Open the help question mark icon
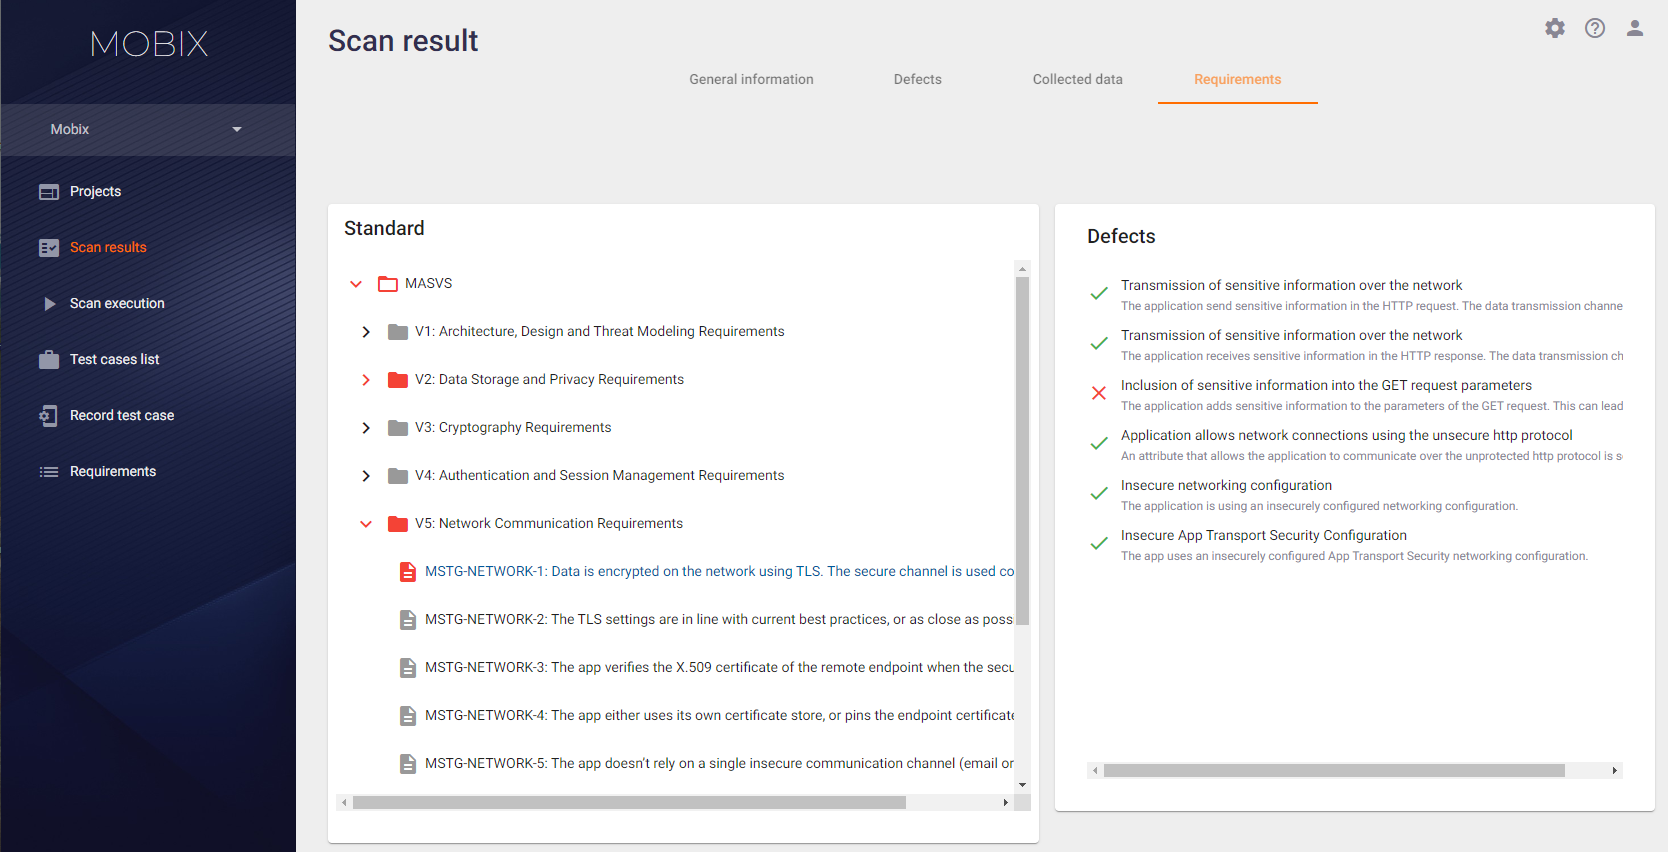Viewport: 1668px width, 852px height. coord(1595,28)
